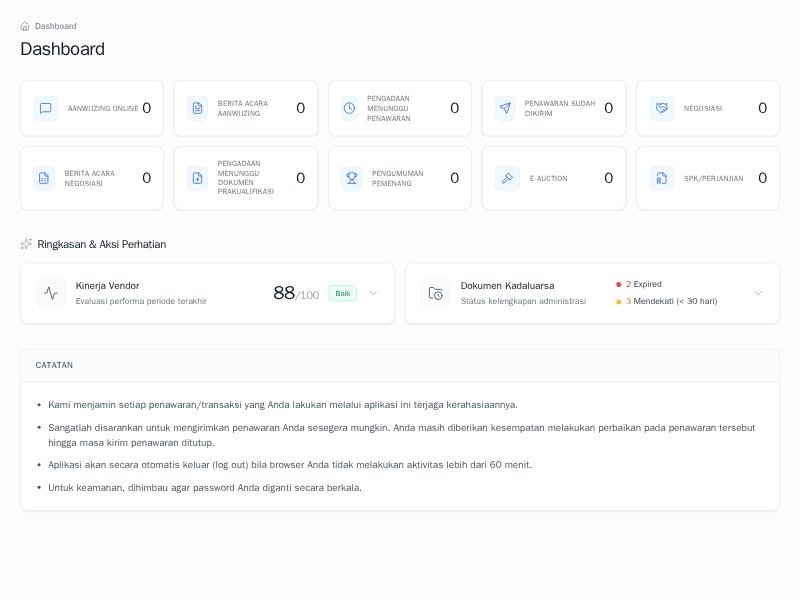Image resolution: width=800 pixels, height=600 pixels.
Task: Click the Berita Acara Aanwijzing document icon
Action: [197, 108]
